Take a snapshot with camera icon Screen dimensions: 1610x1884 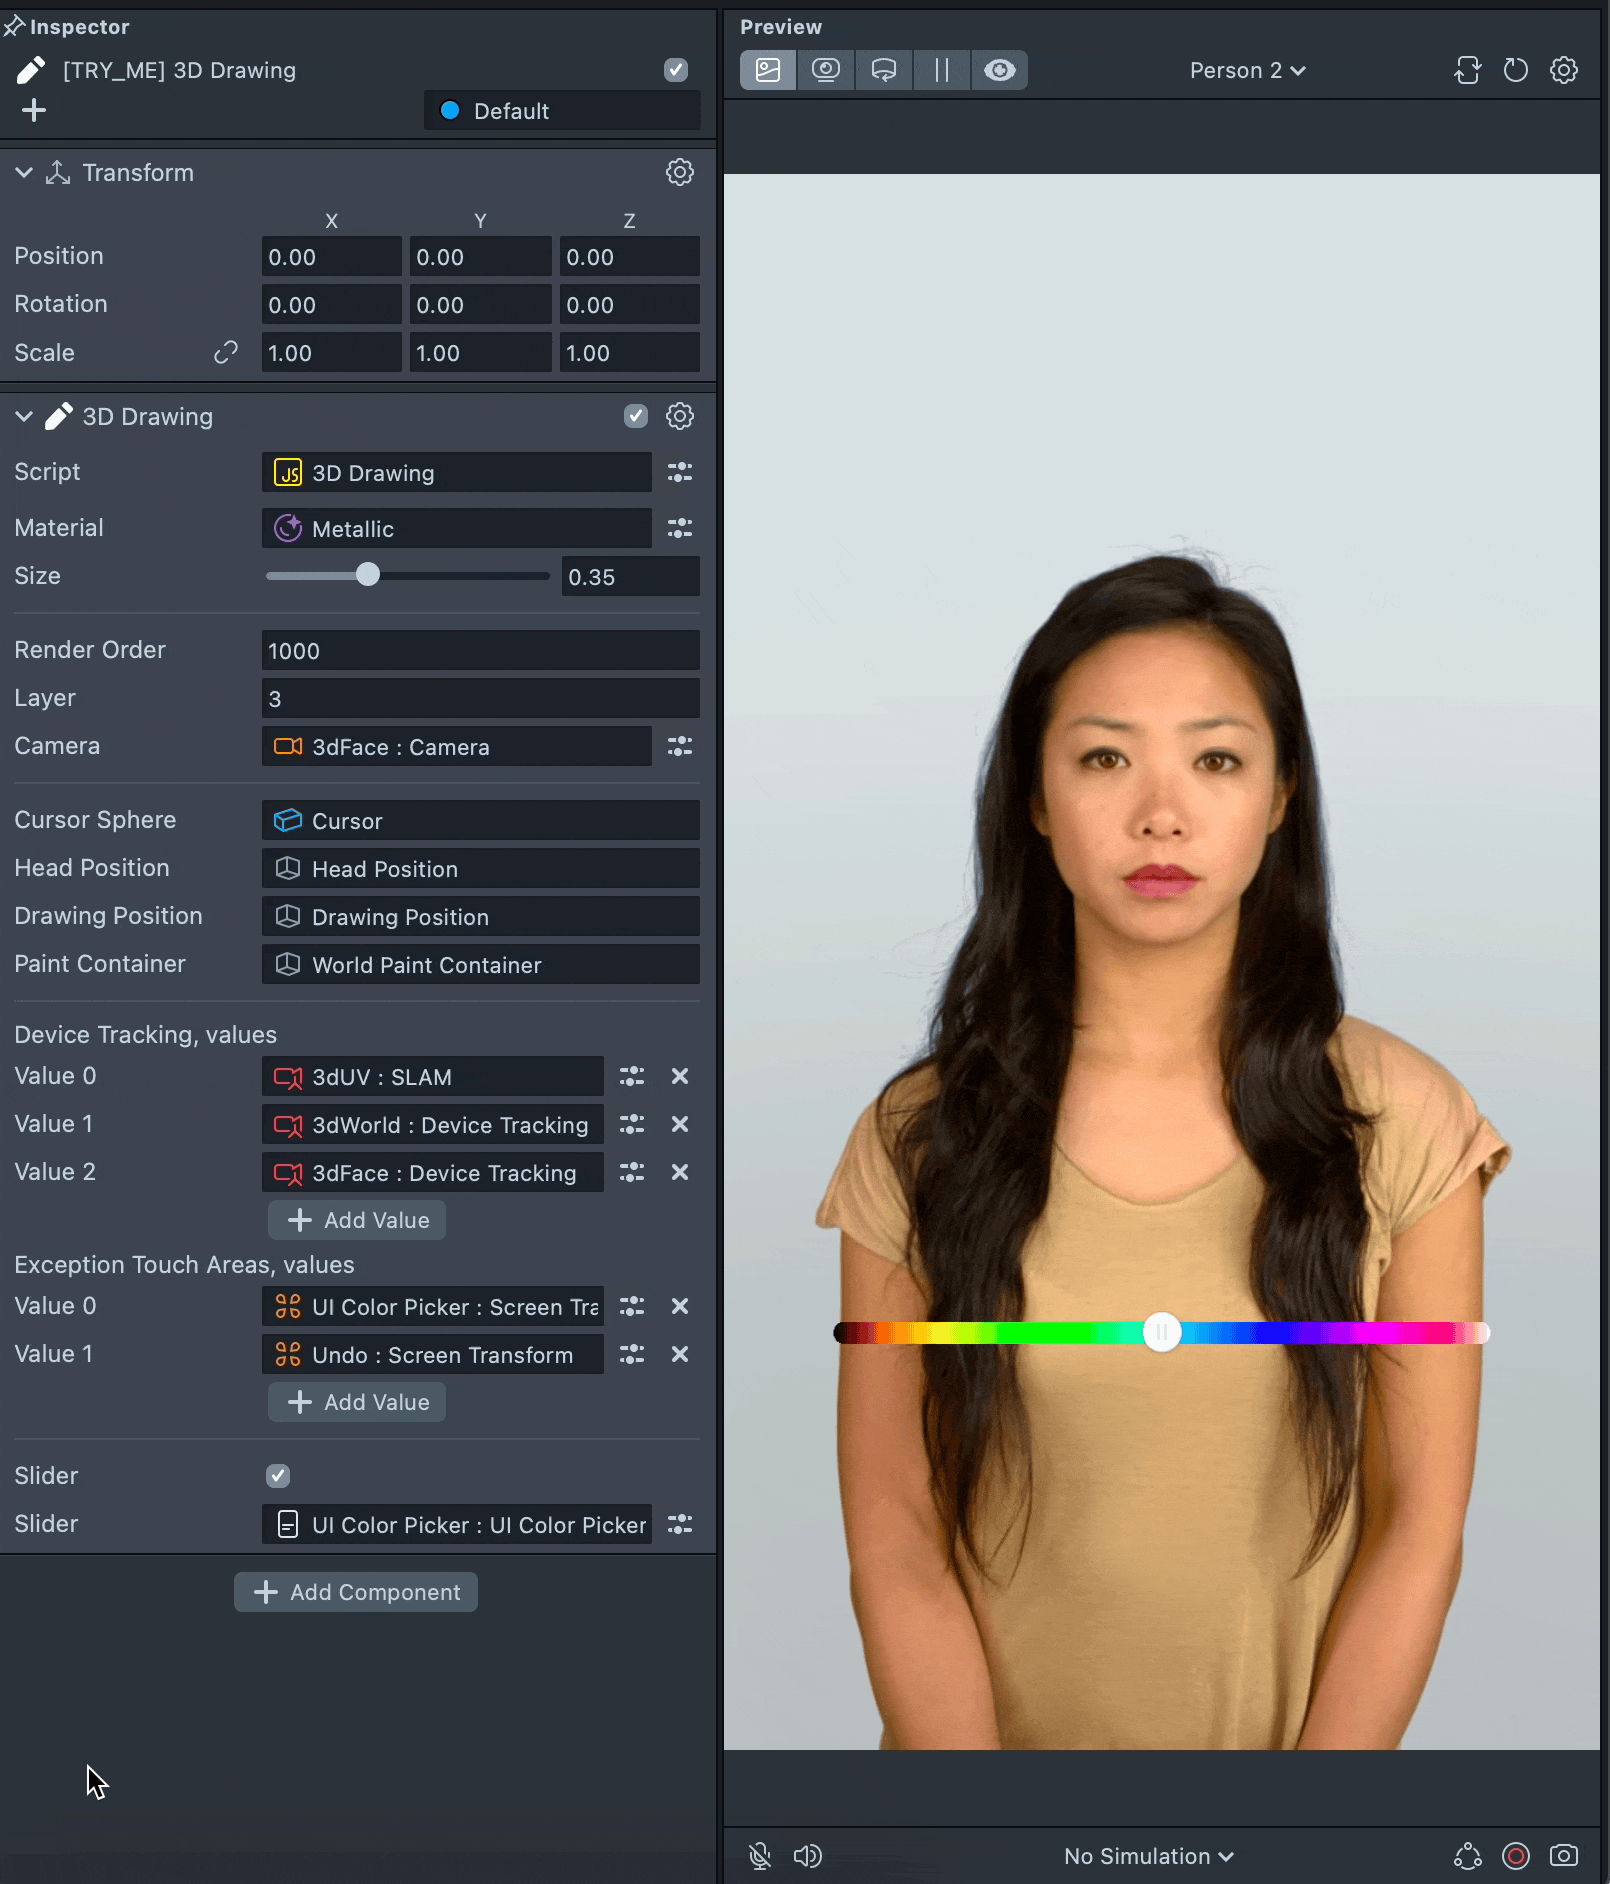point(1564,1856)
